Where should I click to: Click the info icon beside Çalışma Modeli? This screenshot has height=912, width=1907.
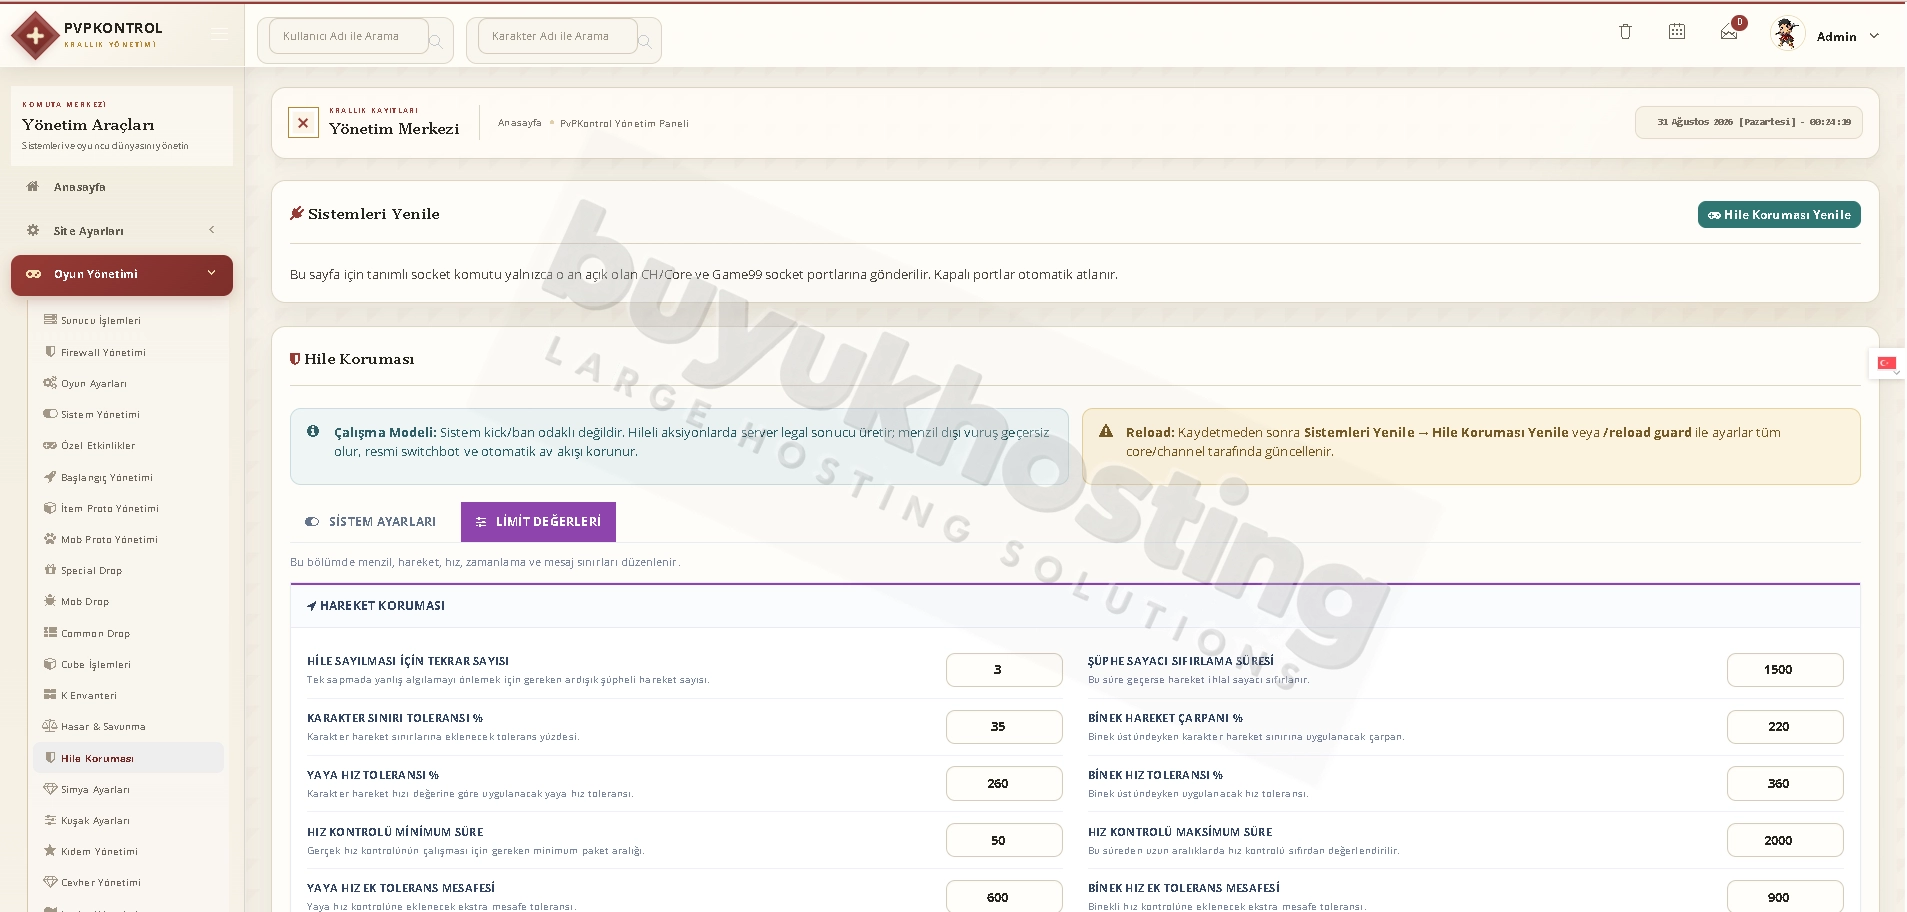313,431
